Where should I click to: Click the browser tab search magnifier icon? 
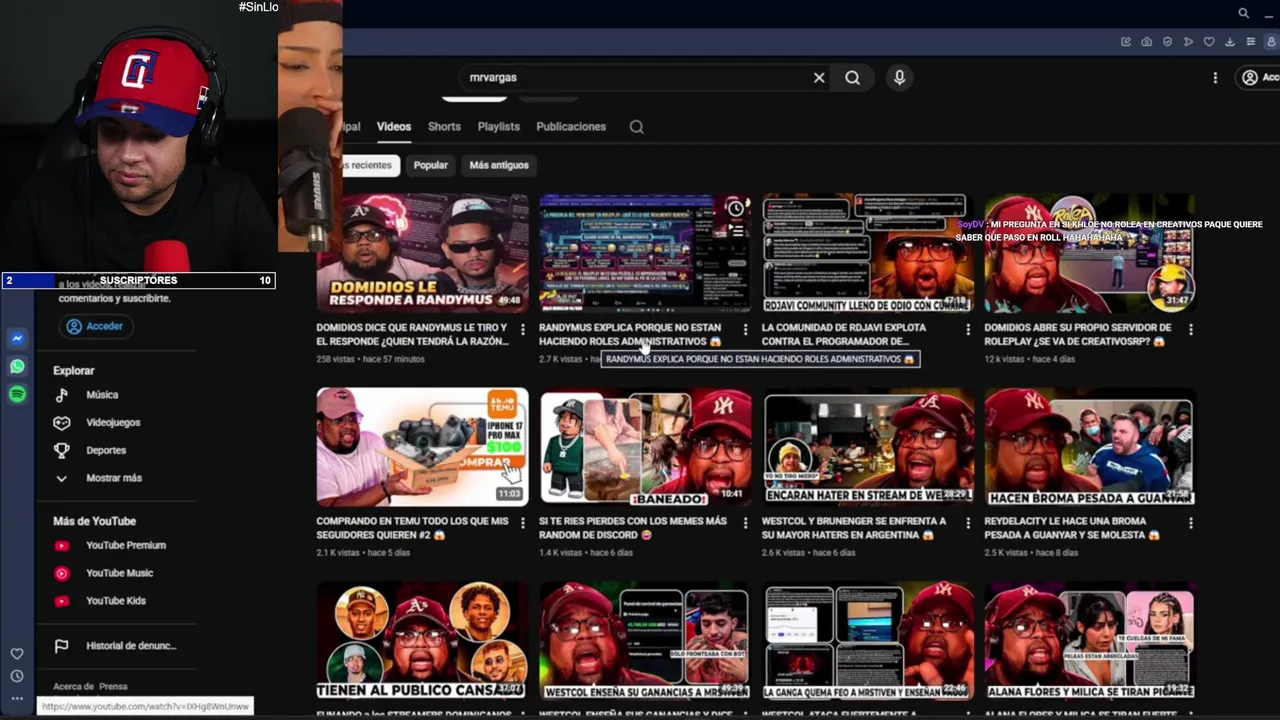(1243, 13)
